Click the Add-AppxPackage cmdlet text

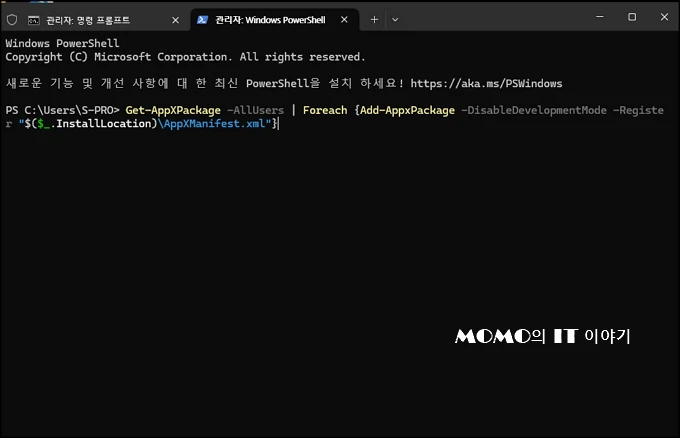(407, 110)
